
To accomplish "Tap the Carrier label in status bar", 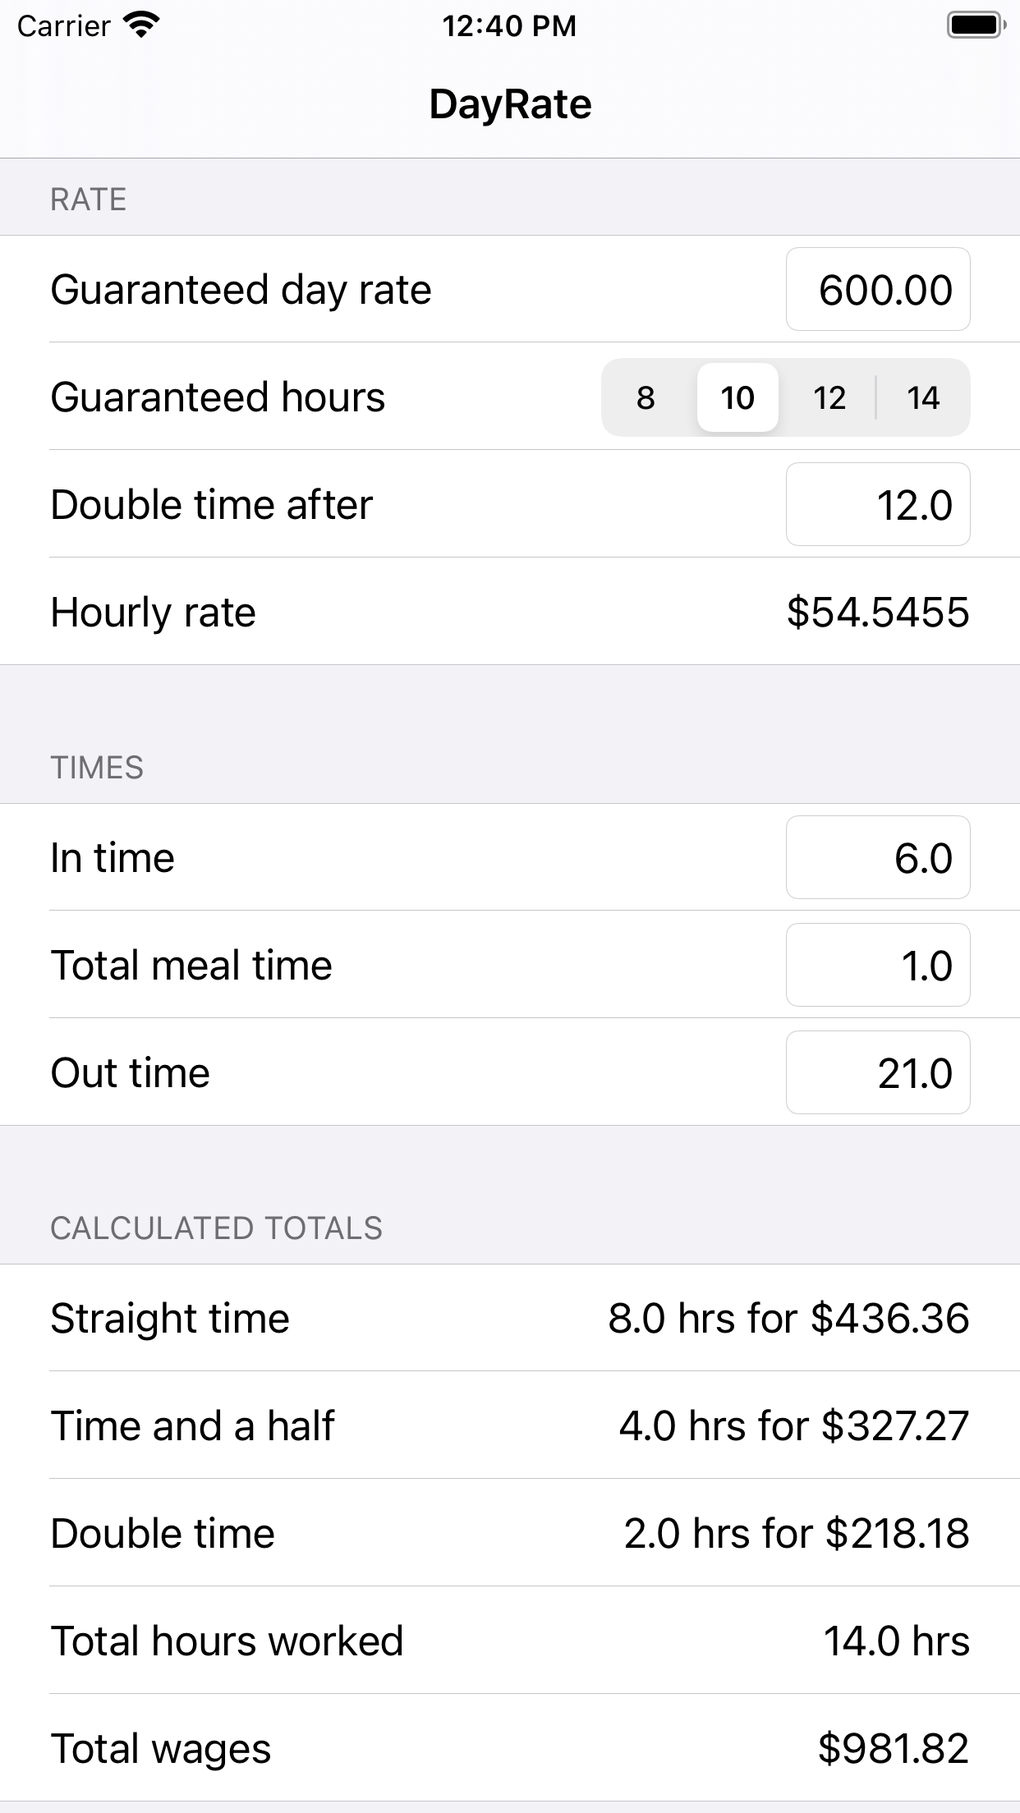I will point(63,26).
